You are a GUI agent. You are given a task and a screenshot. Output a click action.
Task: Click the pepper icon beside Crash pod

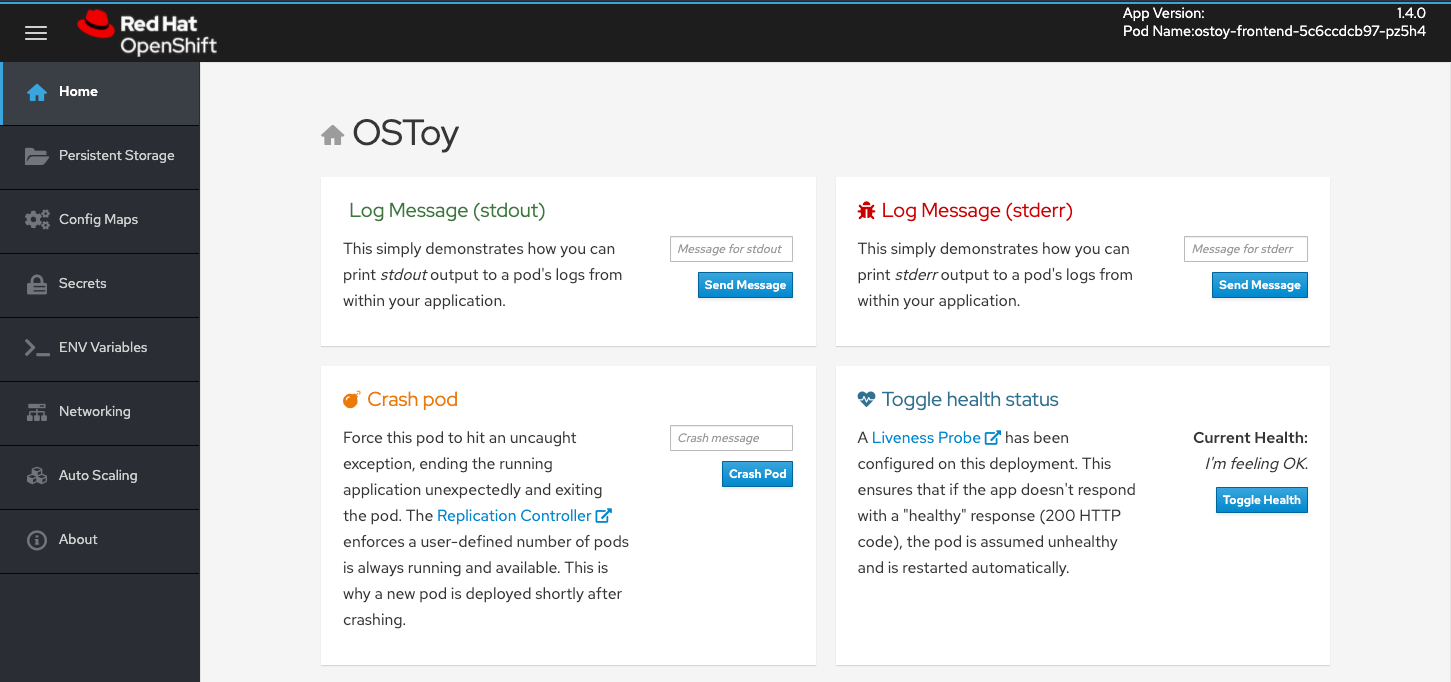352,398
